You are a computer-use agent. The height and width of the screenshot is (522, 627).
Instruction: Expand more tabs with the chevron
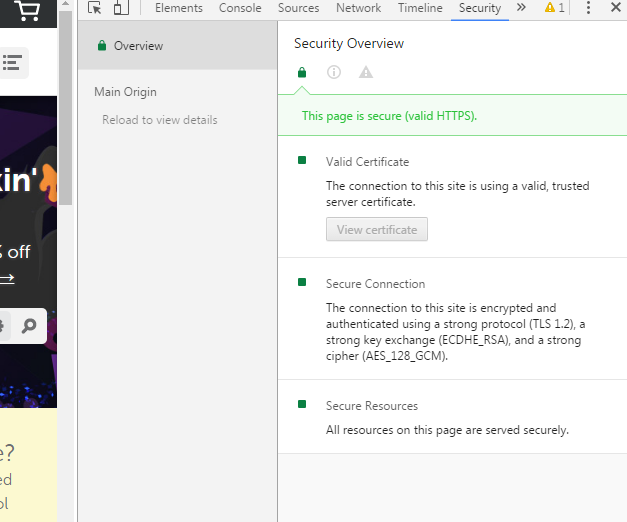click(x=521, y=7)
